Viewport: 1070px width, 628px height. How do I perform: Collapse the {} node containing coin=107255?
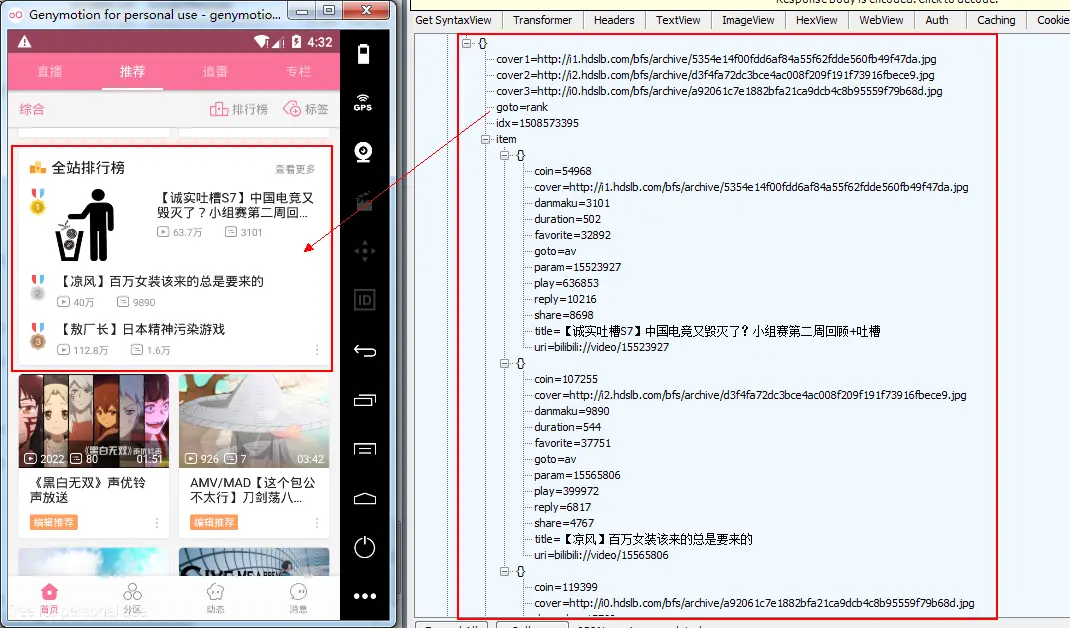tap(504, 363)
